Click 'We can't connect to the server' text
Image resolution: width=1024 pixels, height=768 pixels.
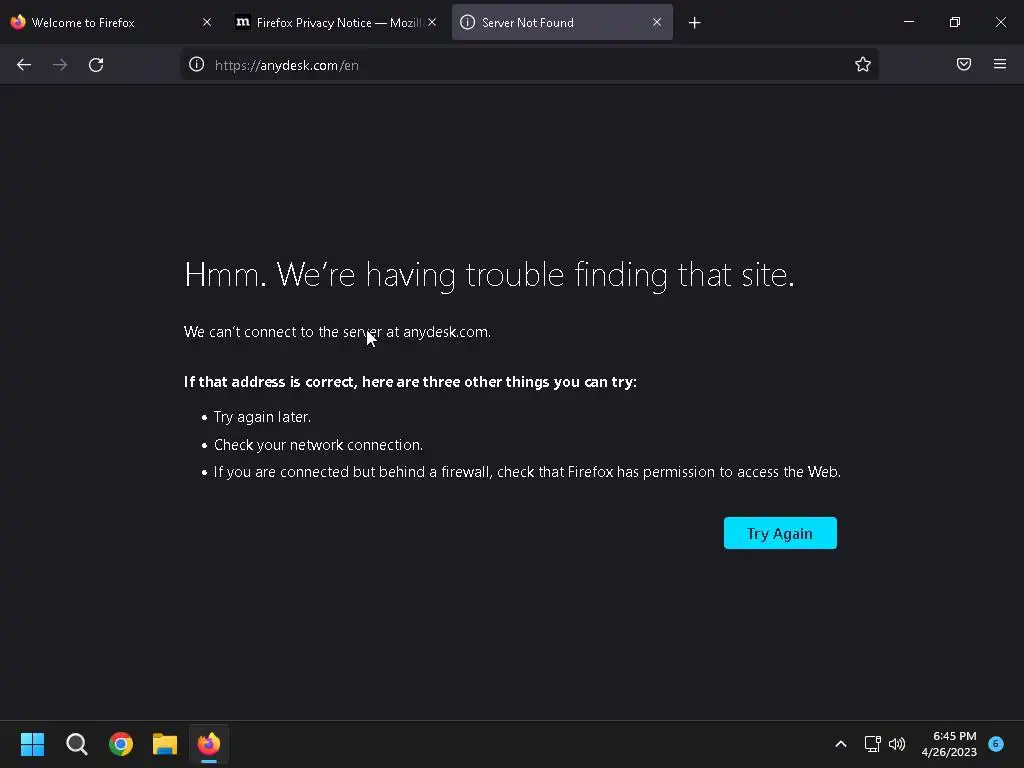tap(337, 332)
